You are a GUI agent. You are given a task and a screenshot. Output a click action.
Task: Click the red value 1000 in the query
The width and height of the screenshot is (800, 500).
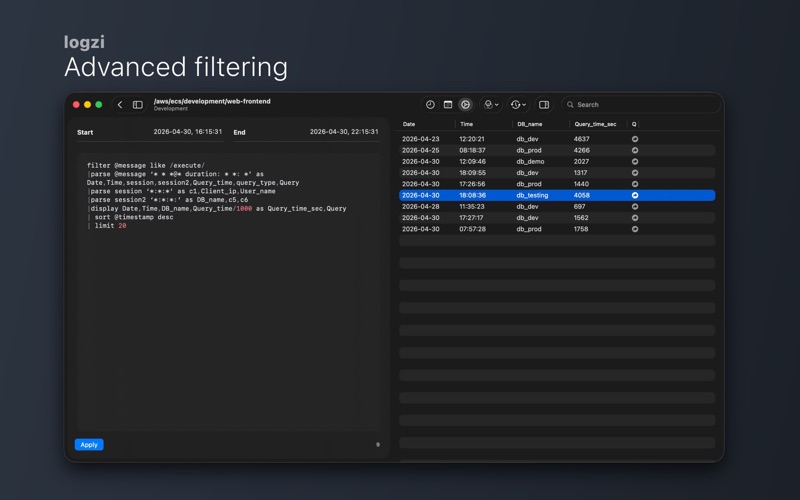click(x=244, y=209)
